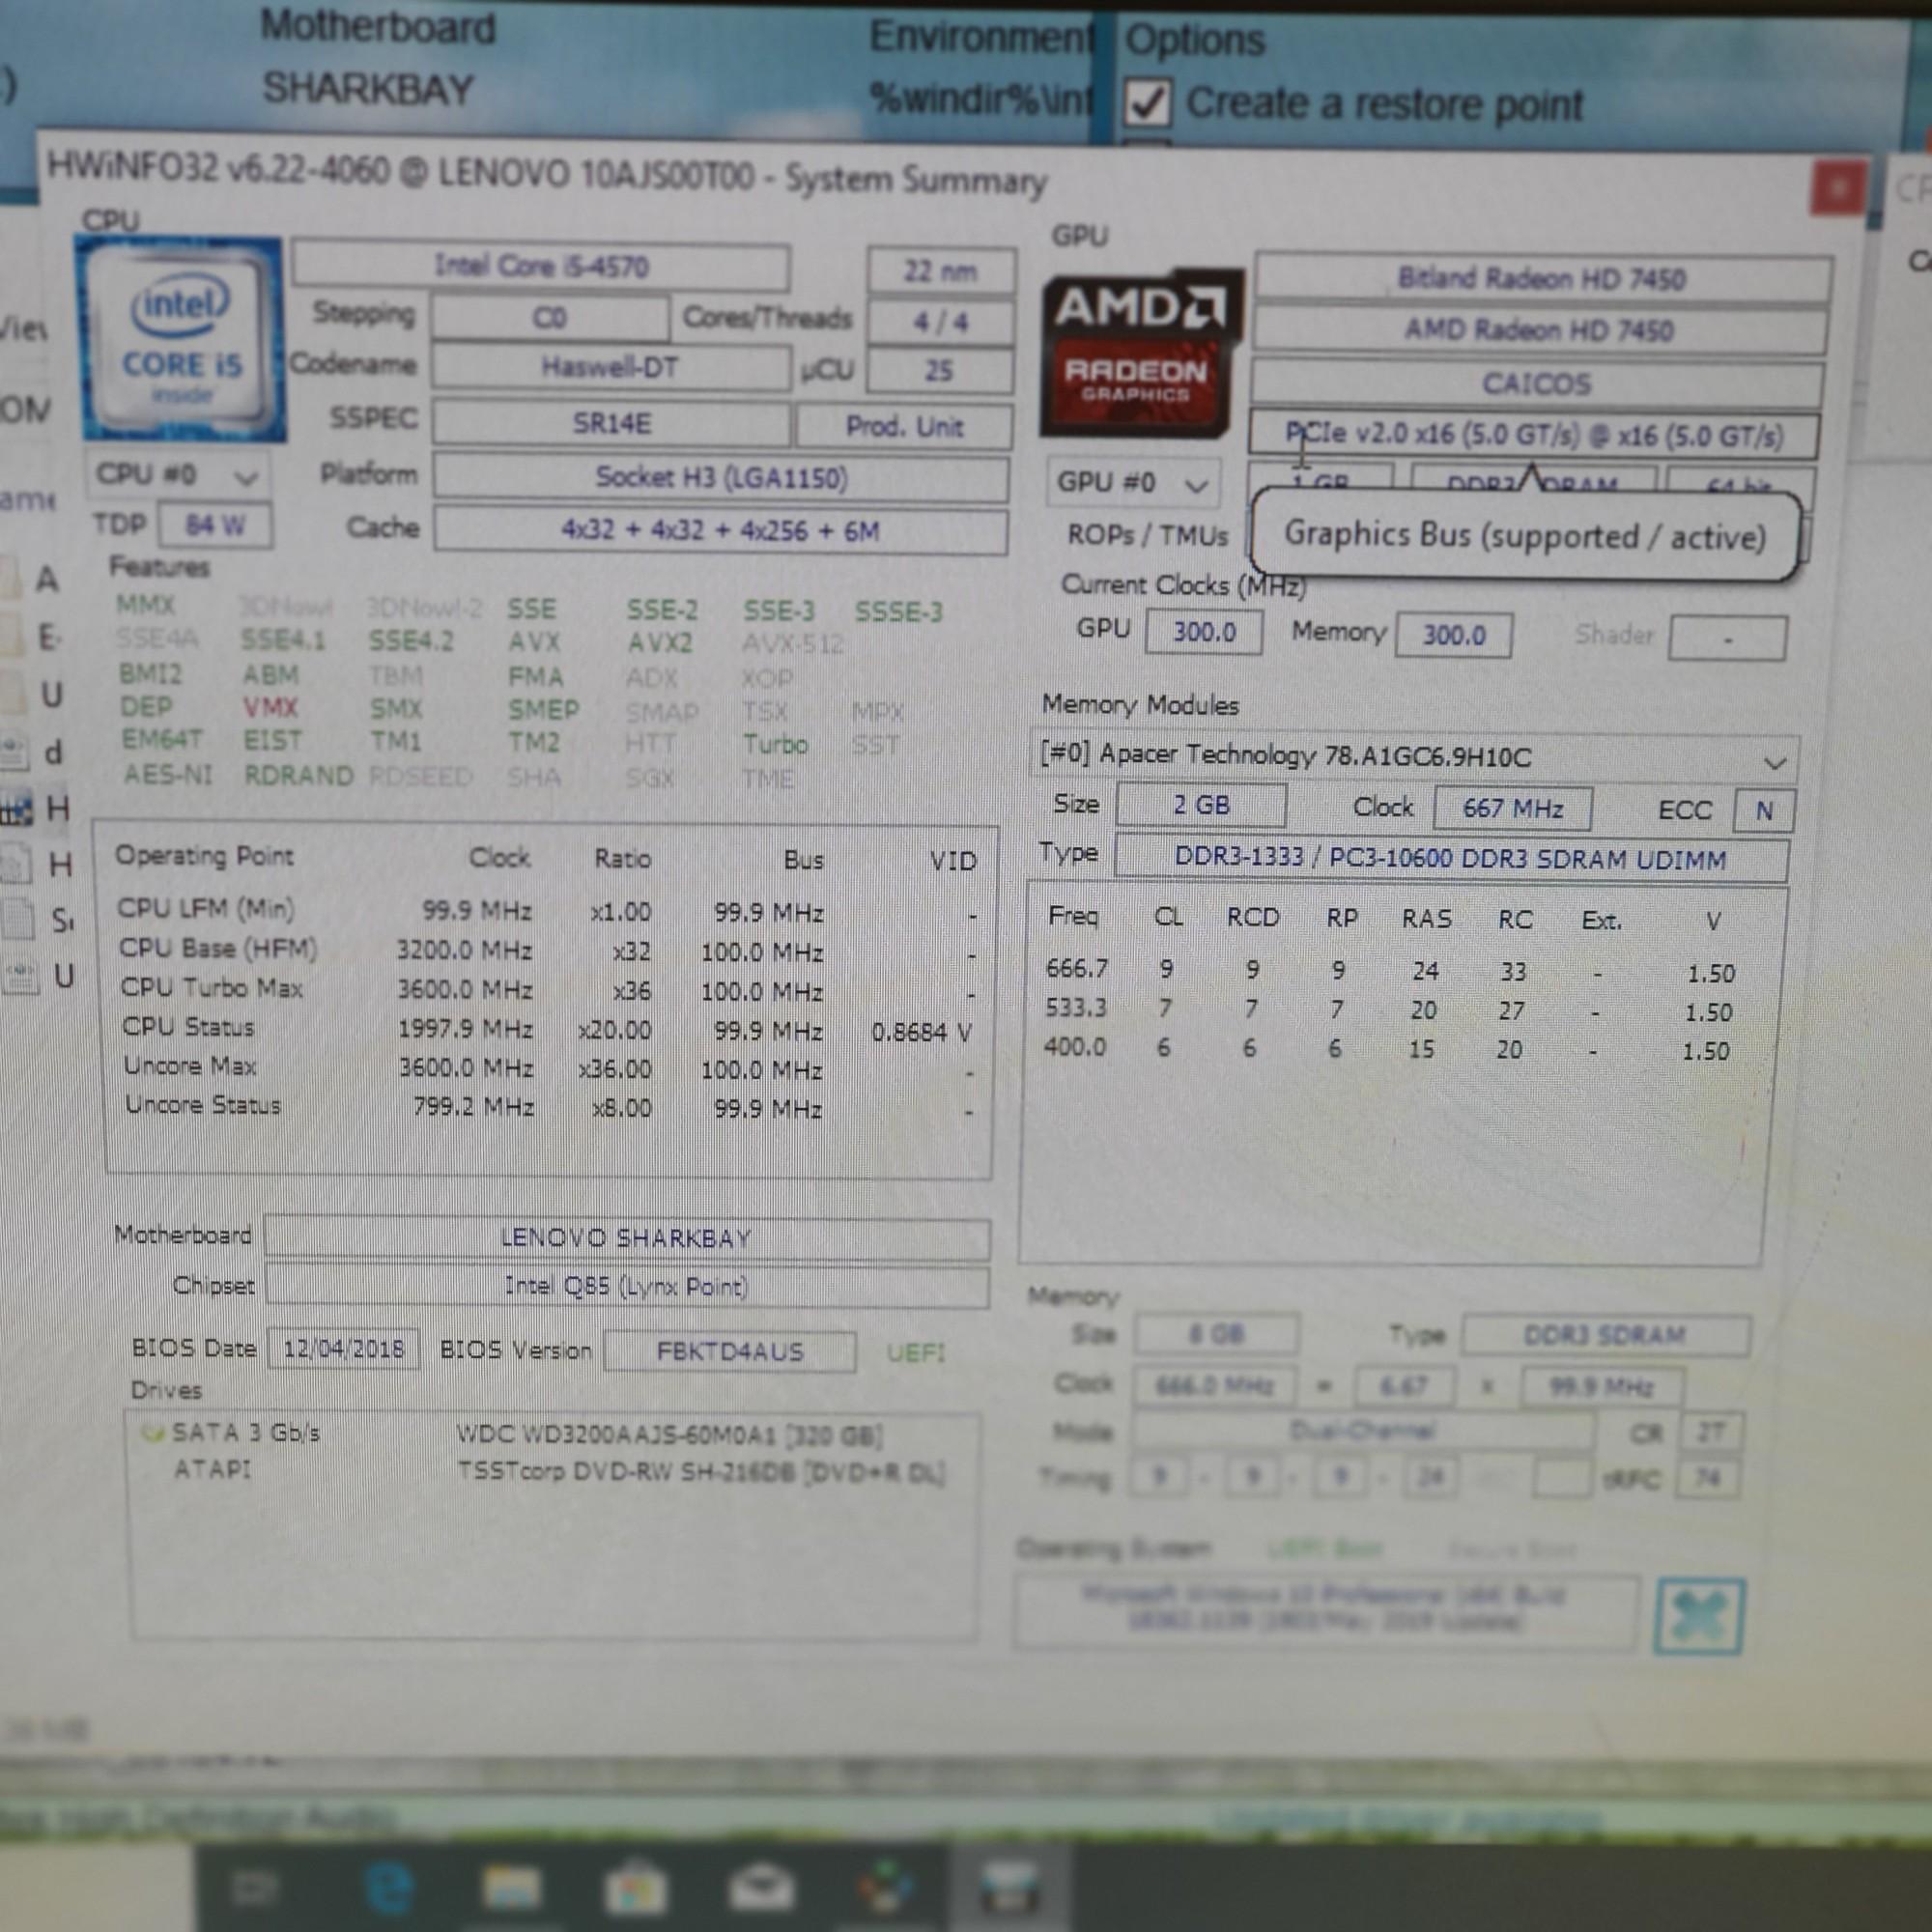Click the colorful dots taskbar icon

coord(886,1888)
